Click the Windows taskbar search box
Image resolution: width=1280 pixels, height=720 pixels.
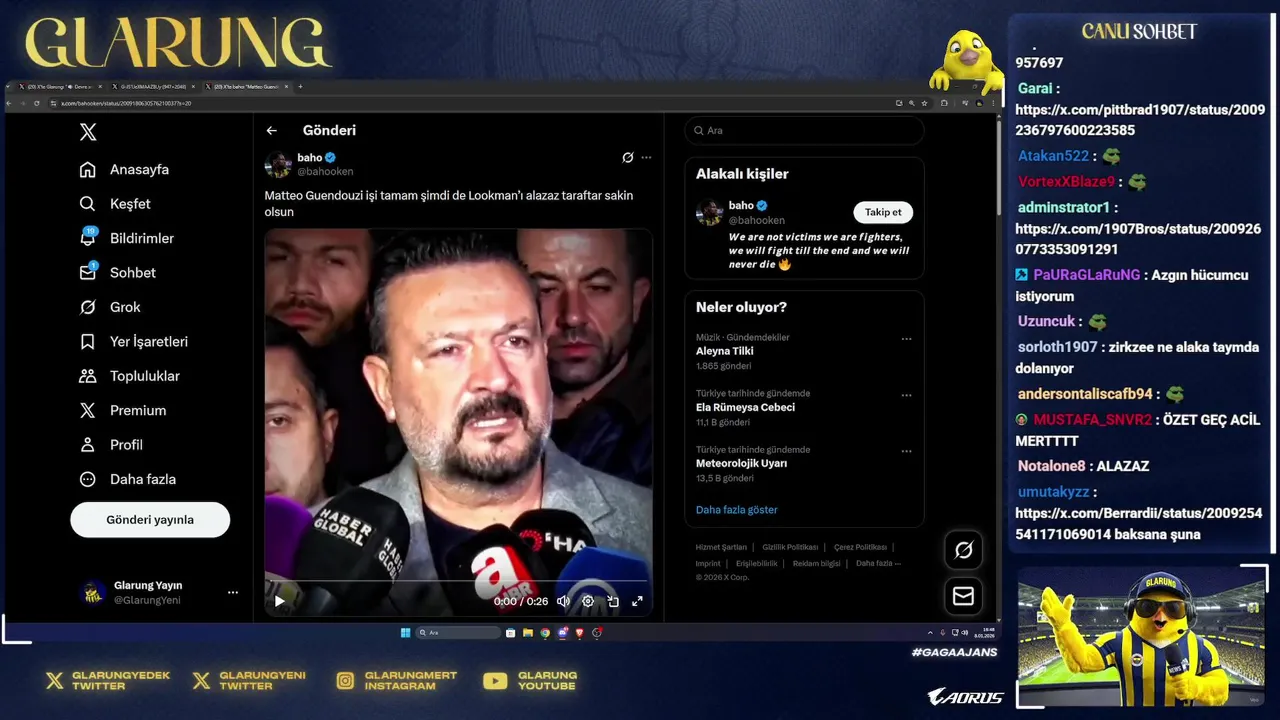[458, 632]
